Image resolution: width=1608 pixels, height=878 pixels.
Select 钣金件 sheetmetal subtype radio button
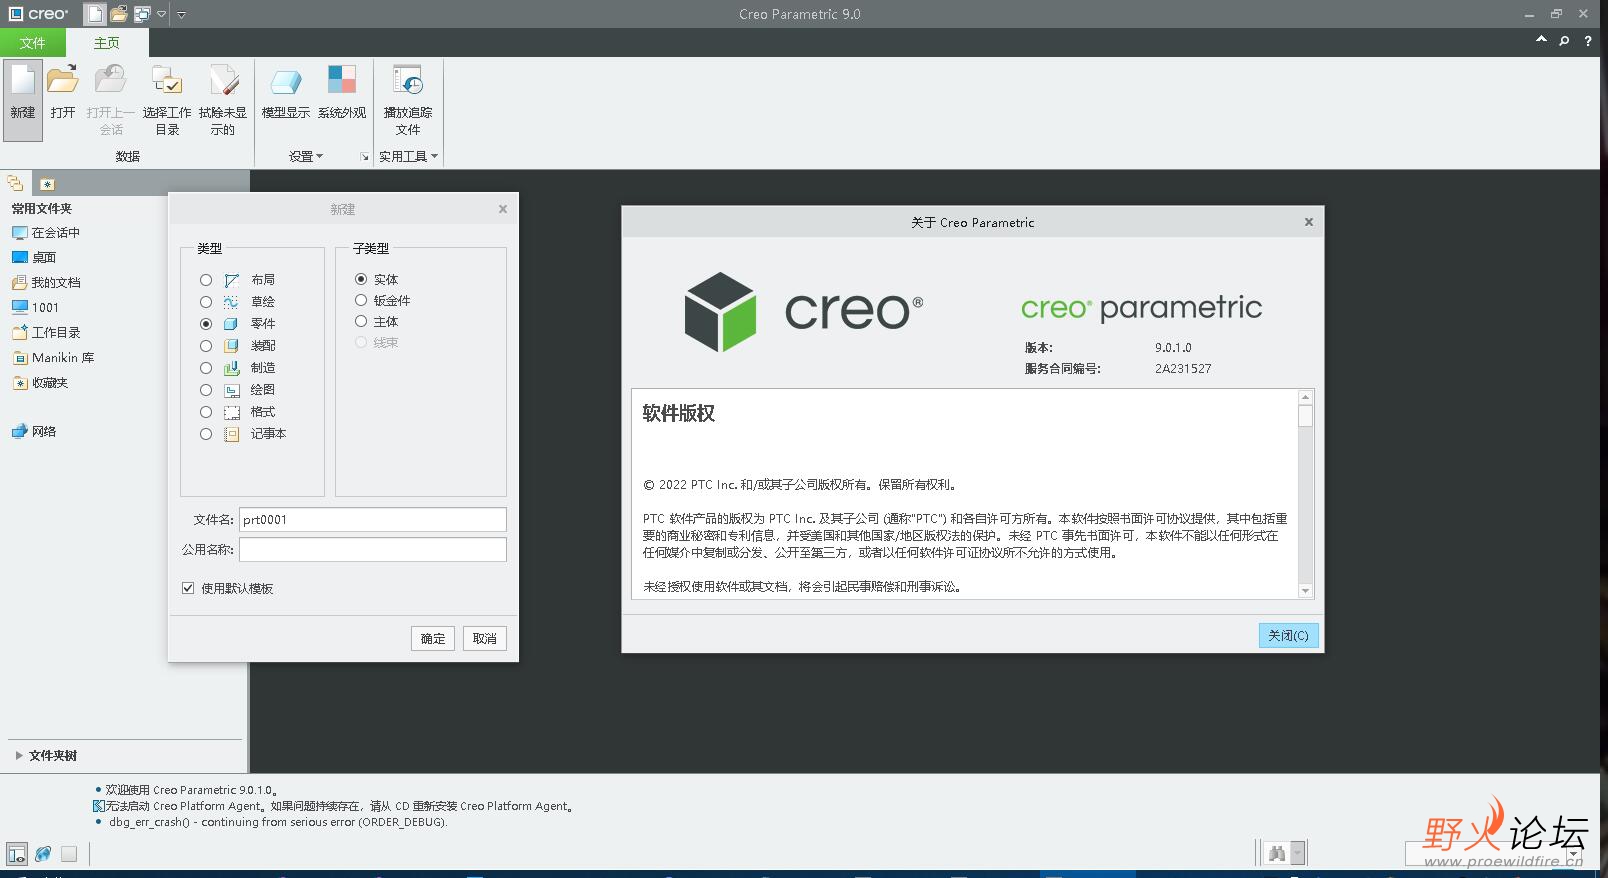[x=361, y=300]
